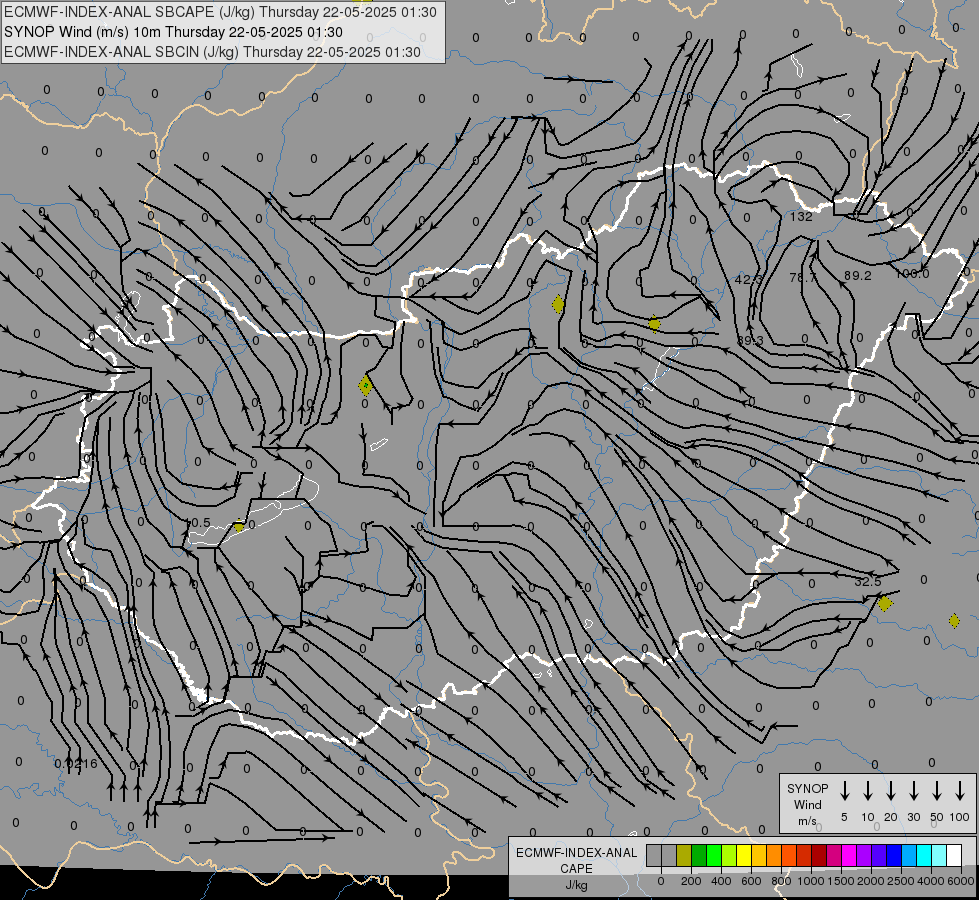Click the 5 m/s wind arrow in legend
The image size is (979, 900).
tap(844, 790)
